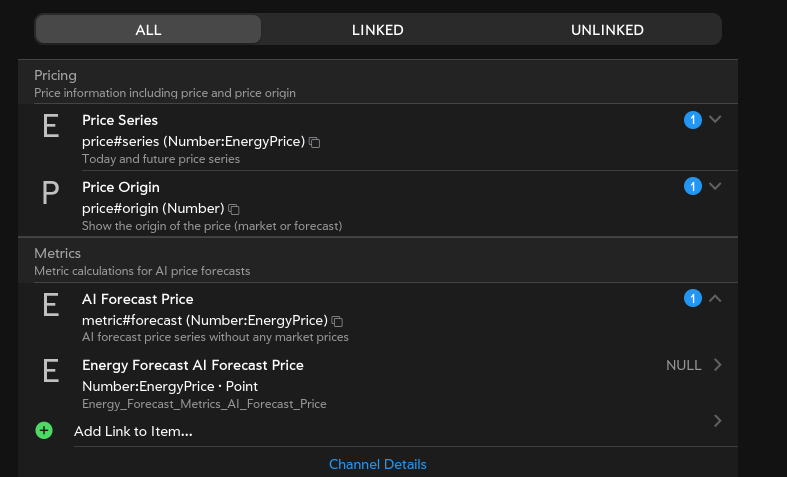Click the green Add Link plus icon
The image size is (787, 477).
tap(43, 431)
